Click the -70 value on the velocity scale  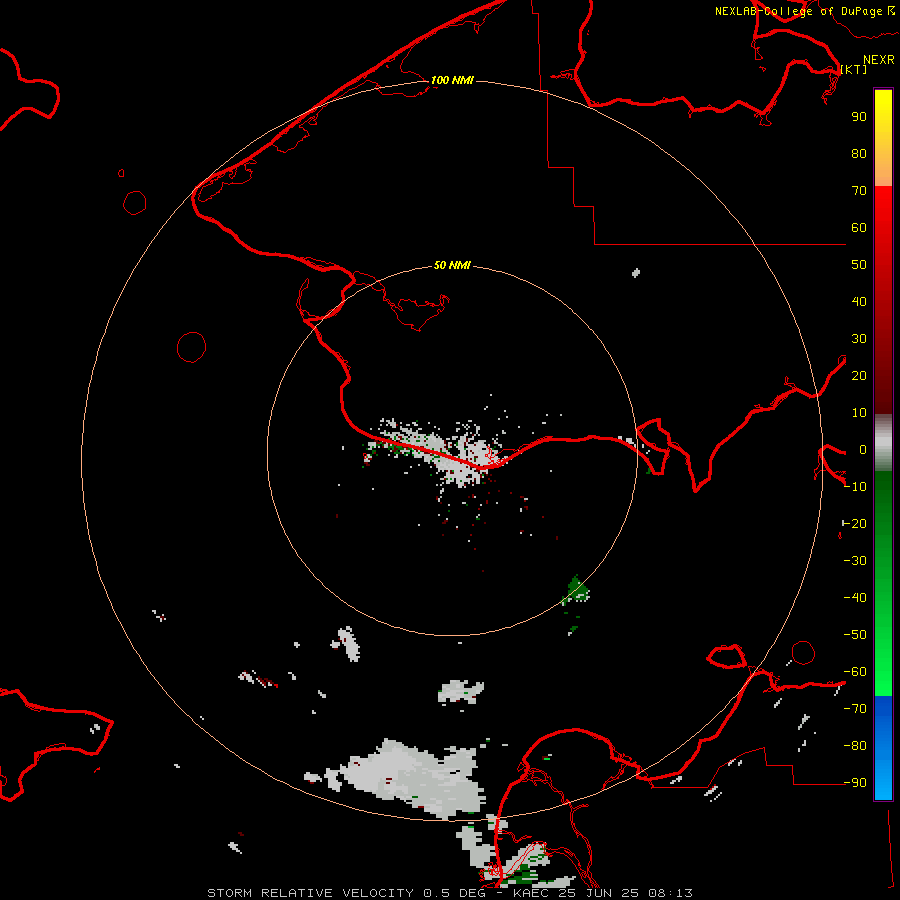(855, 709)
